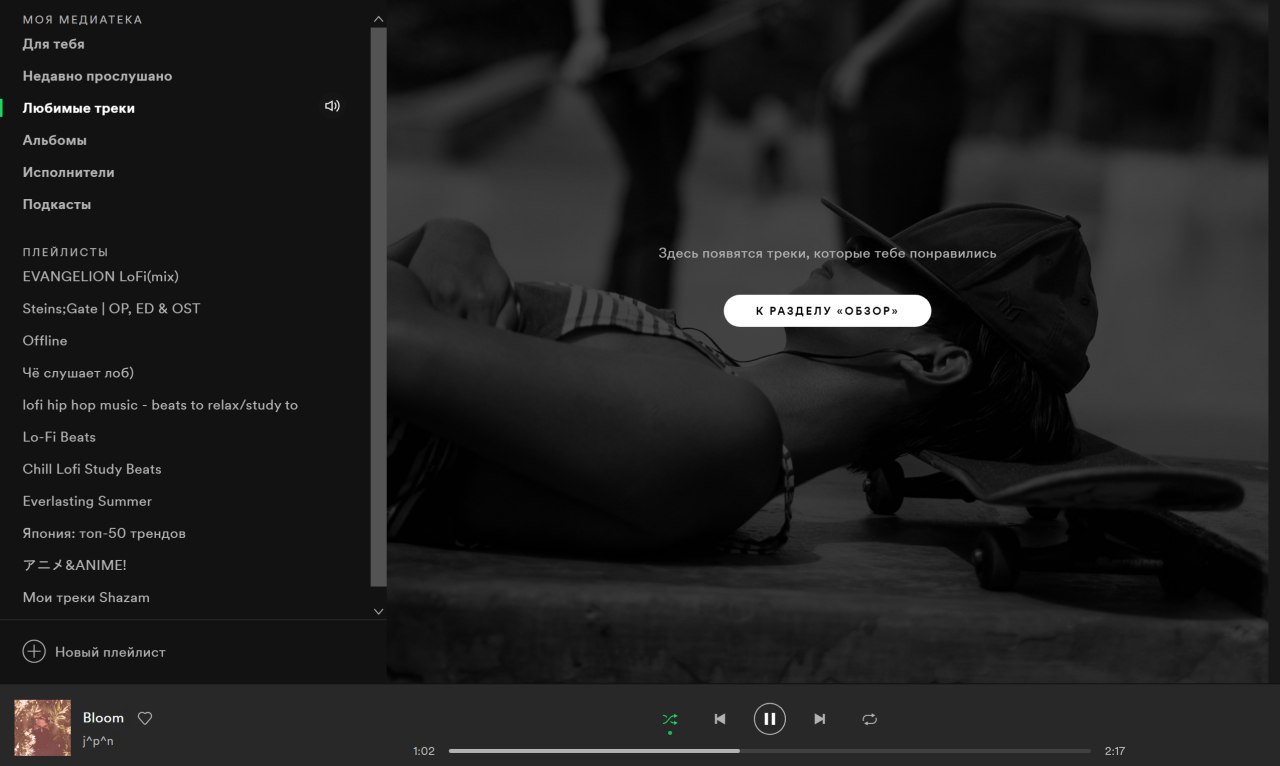This screenshot has width=1280, height=766.
Task: Skip to next track
Action: (x=820, y=719)
